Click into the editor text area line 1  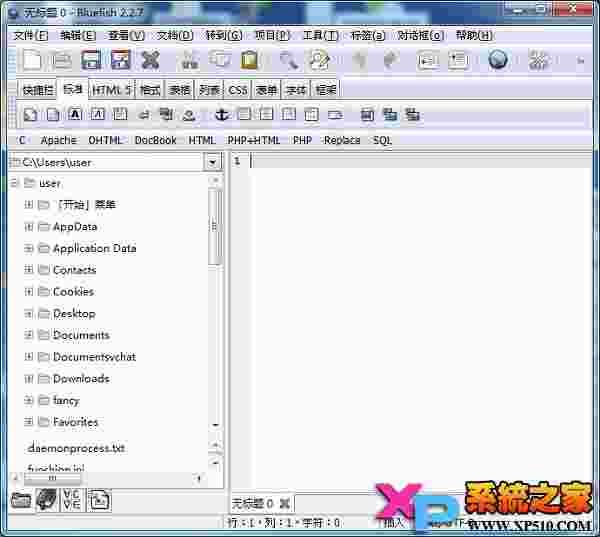tap(420, 162)
